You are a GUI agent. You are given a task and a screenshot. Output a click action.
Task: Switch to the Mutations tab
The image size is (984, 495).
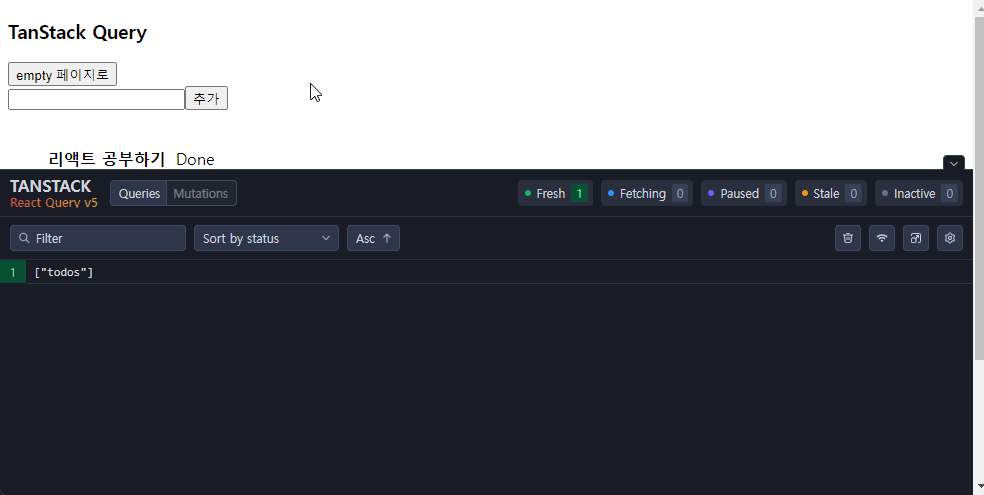(x=201, y=193)
